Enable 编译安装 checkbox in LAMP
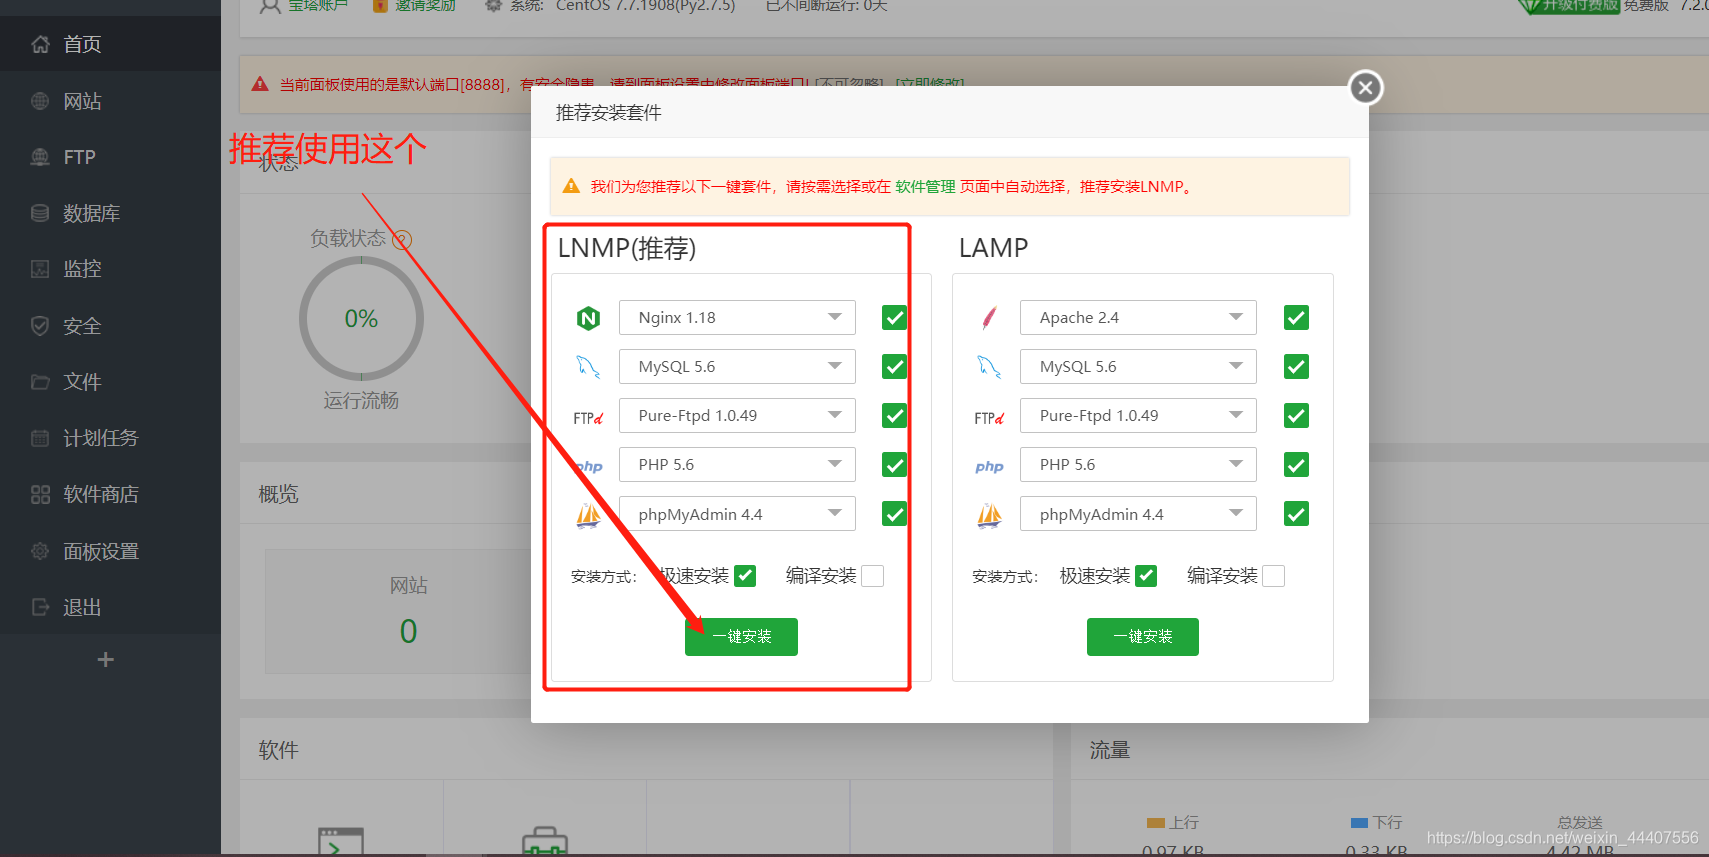 click(x=1274, y=576)
